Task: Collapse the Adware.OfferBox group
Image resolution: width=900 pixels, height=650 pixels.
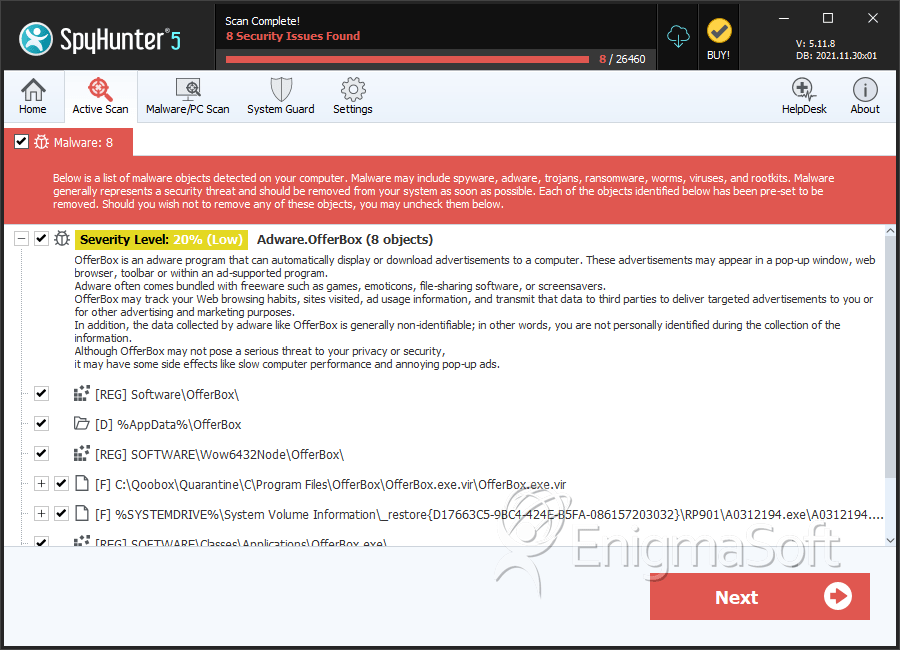Action: click(21, 238)
